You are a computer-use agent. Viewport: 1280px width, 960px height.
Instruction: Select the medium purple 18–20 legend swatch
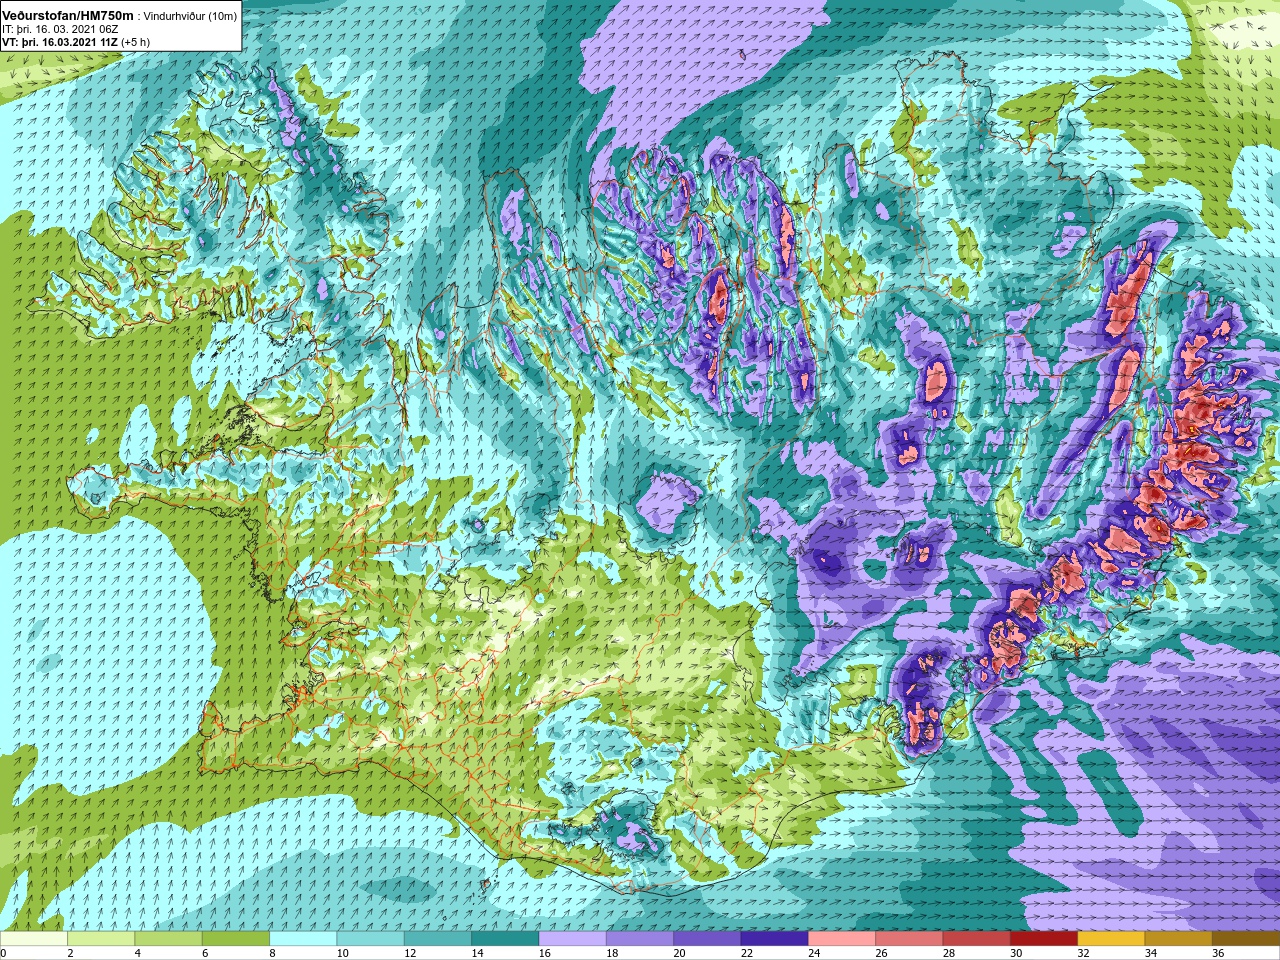640,938
